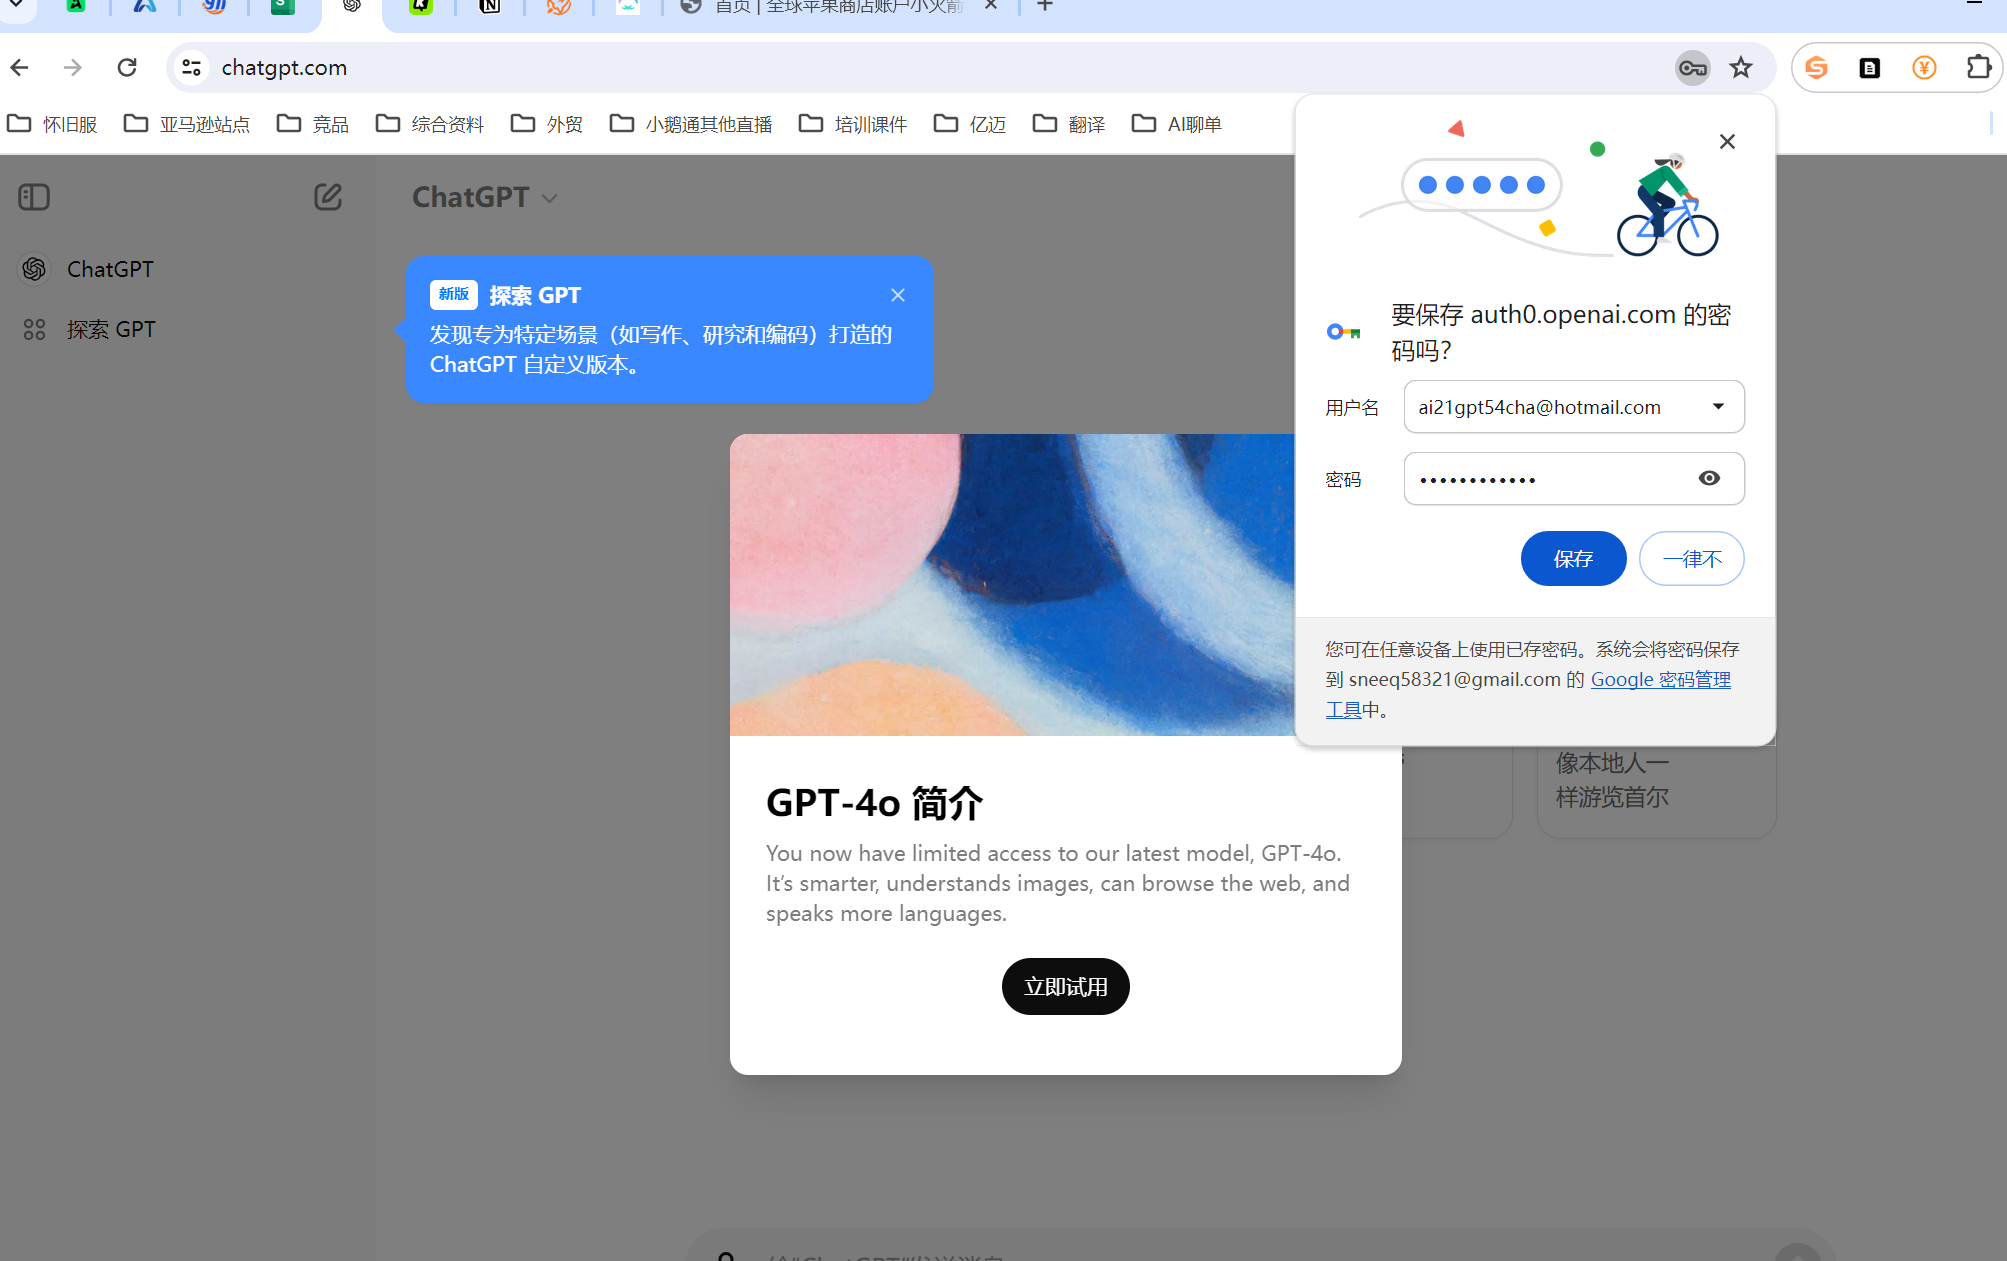Open the 培训课件 bookmark folder
Screen dimensions: 2007x1261
click(853, 124)
